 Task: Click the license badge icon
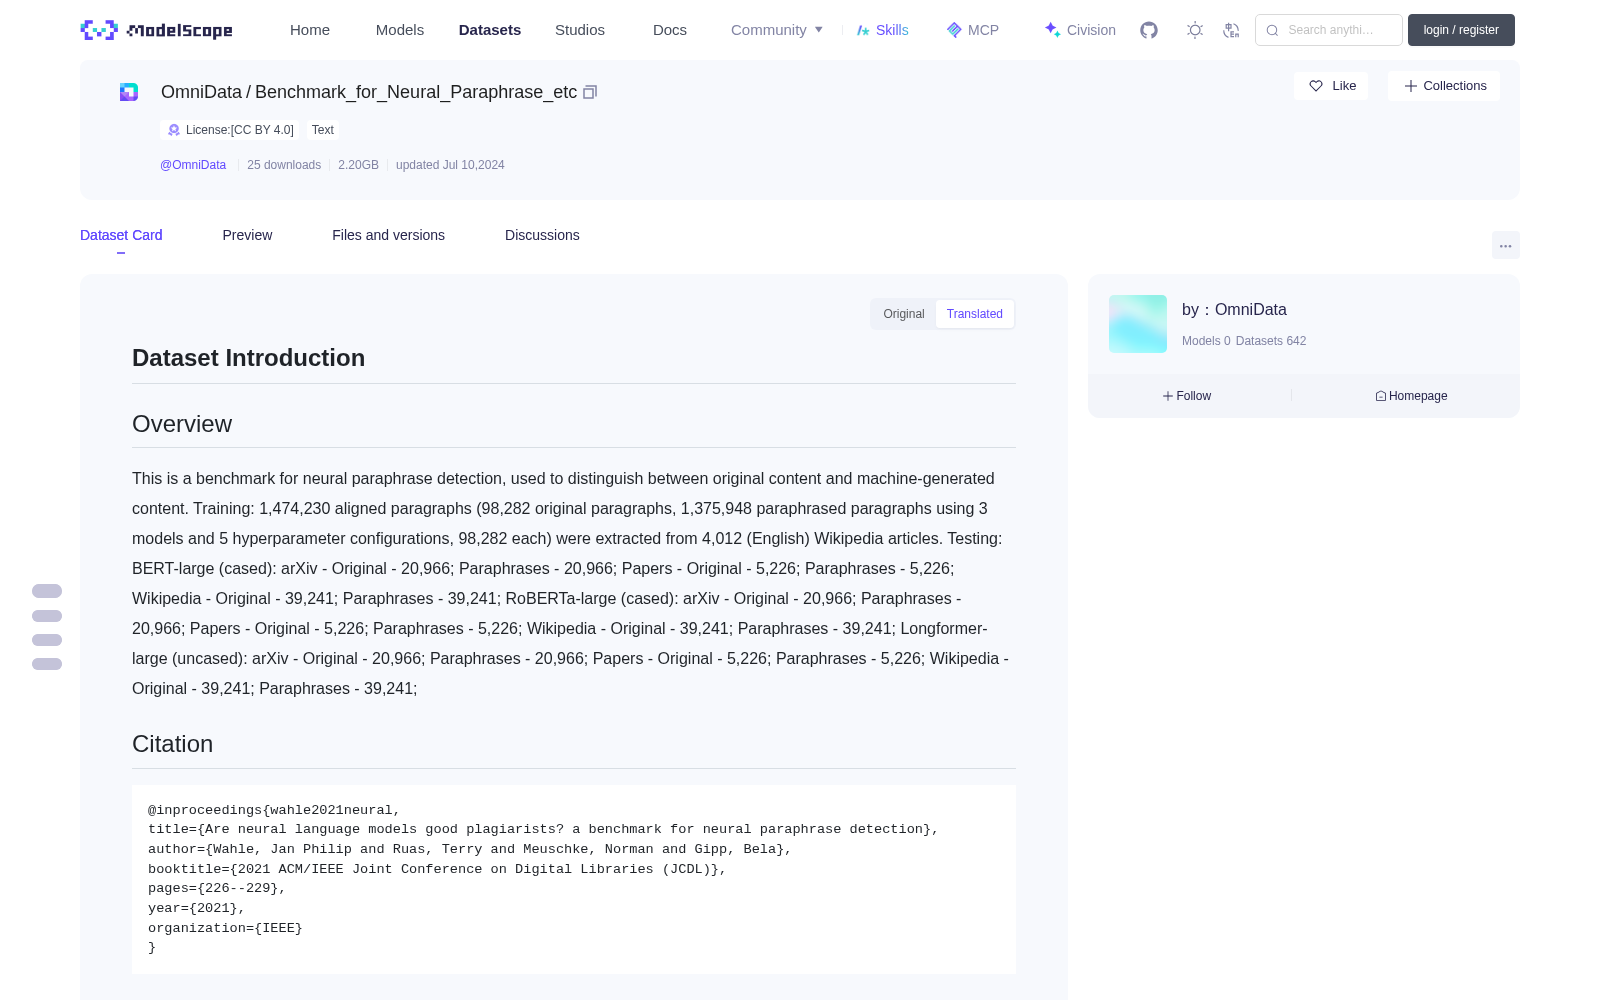174,130
